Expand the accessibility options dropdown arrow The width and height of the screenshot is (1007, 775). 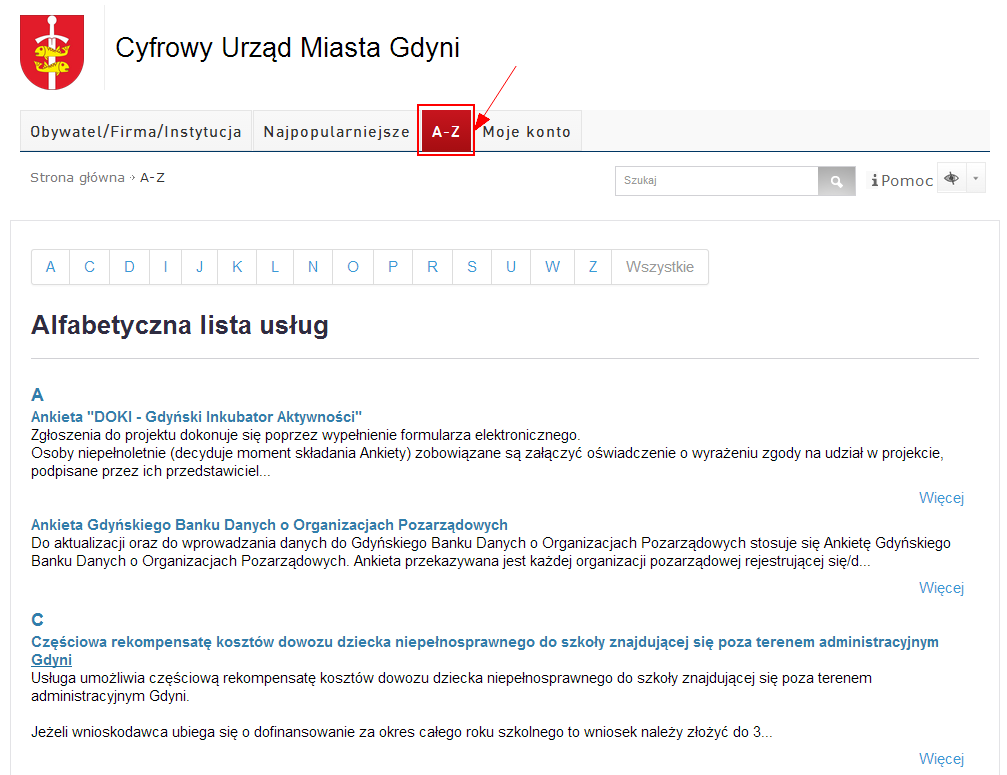[975, 178]
